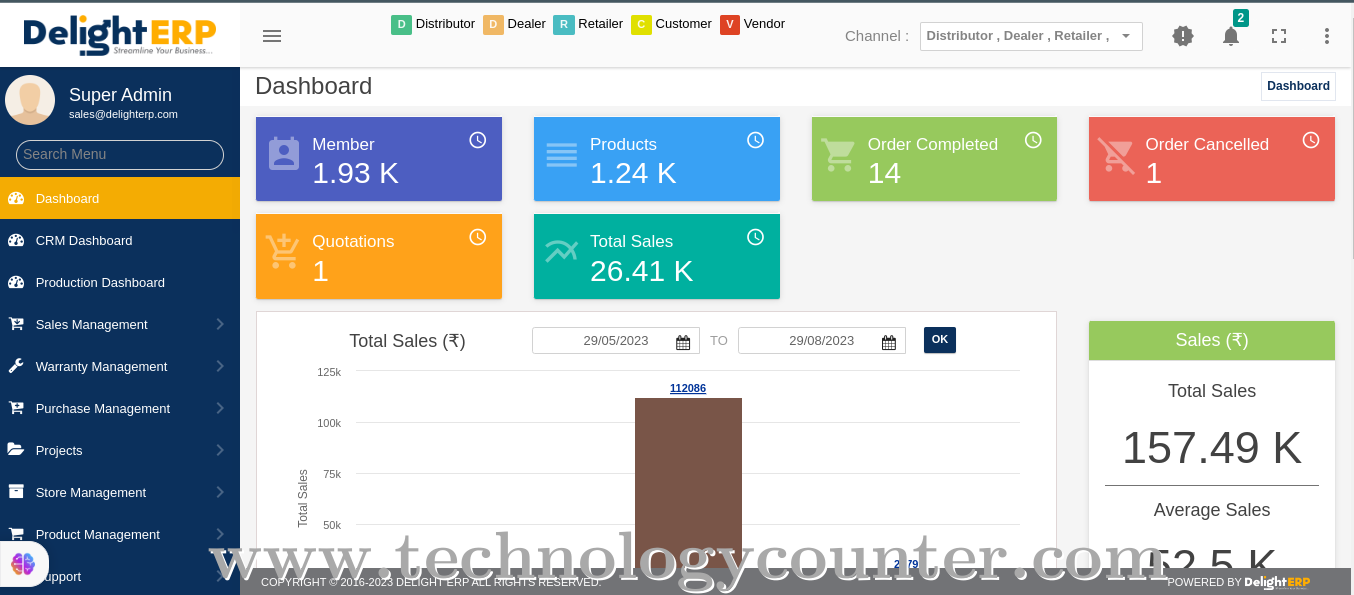Open Product Management menu item
Viewport: 1354px width, 595px height.
120,534
